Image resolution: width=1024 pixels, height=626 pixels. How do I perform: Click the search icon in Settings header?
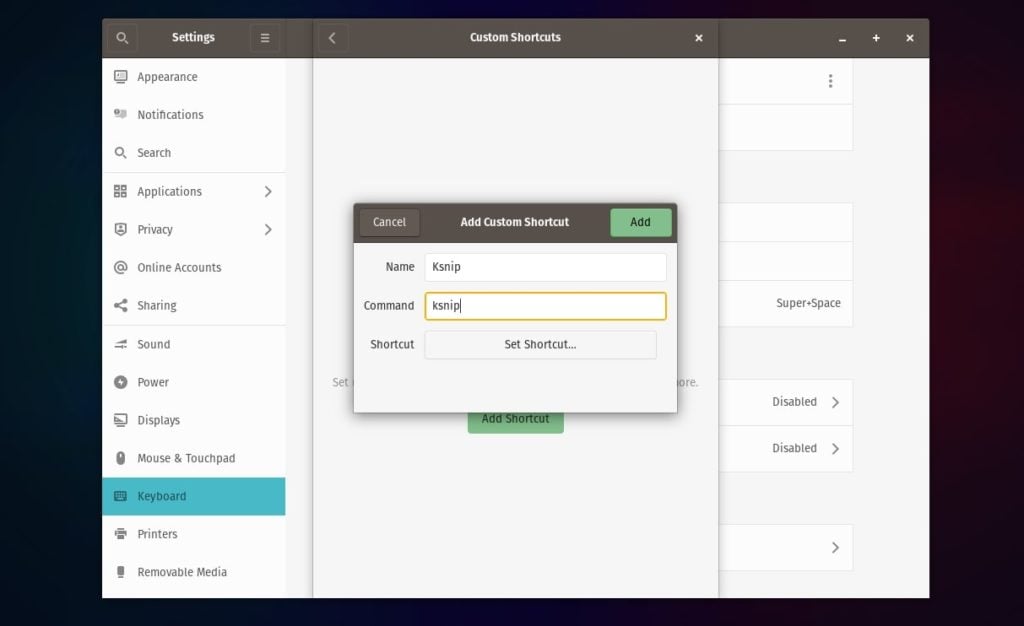(122, 38)
